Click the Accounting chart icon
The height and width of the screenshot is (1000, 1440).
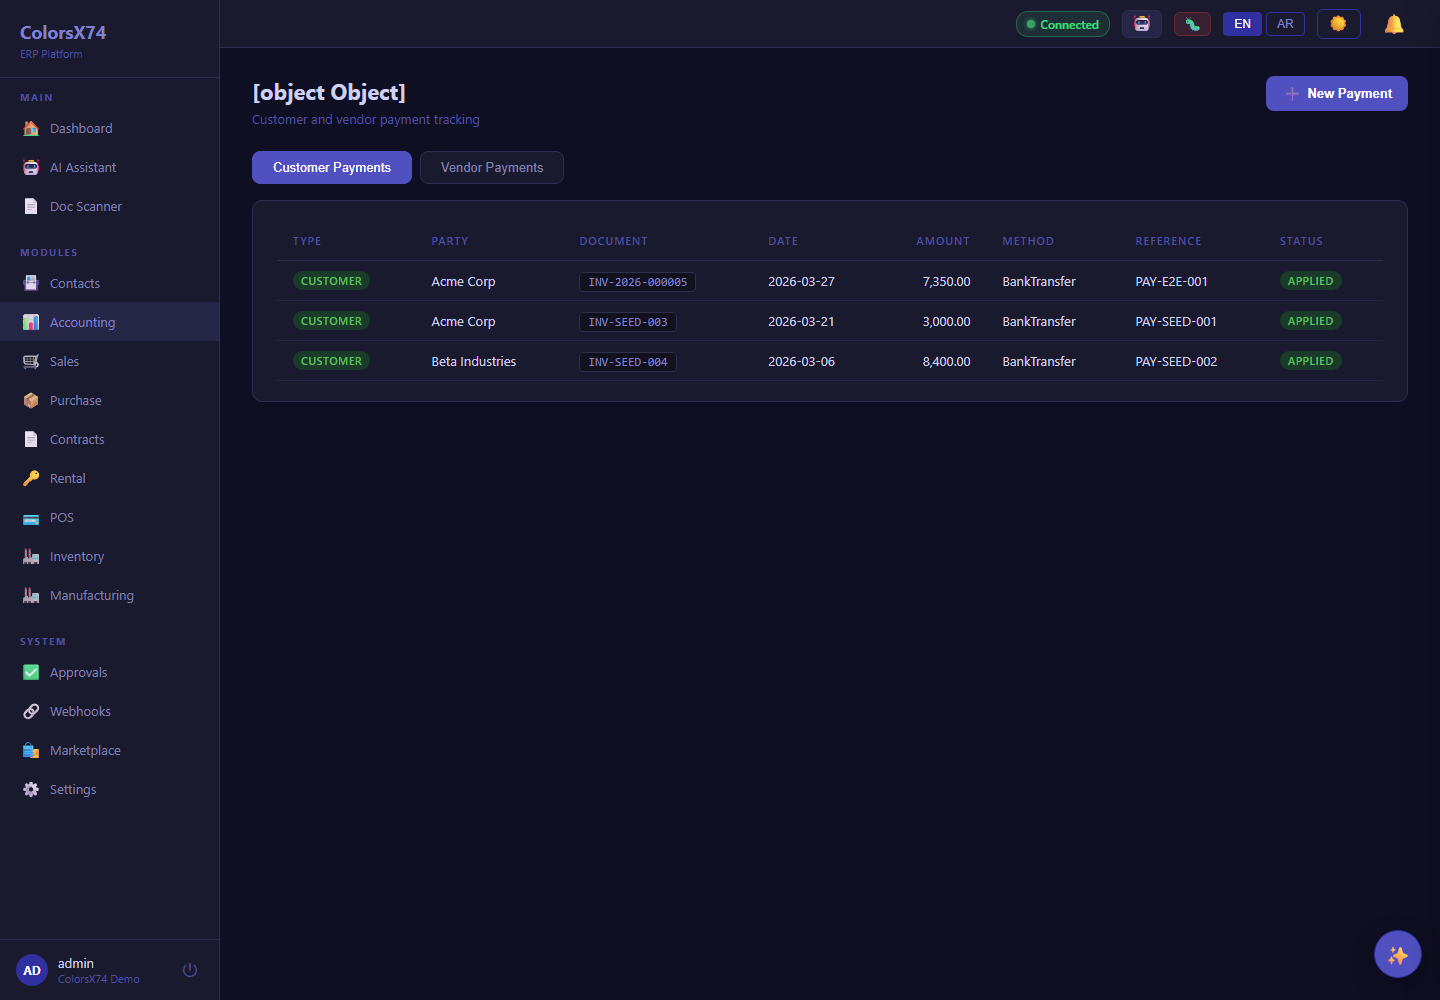31,322
